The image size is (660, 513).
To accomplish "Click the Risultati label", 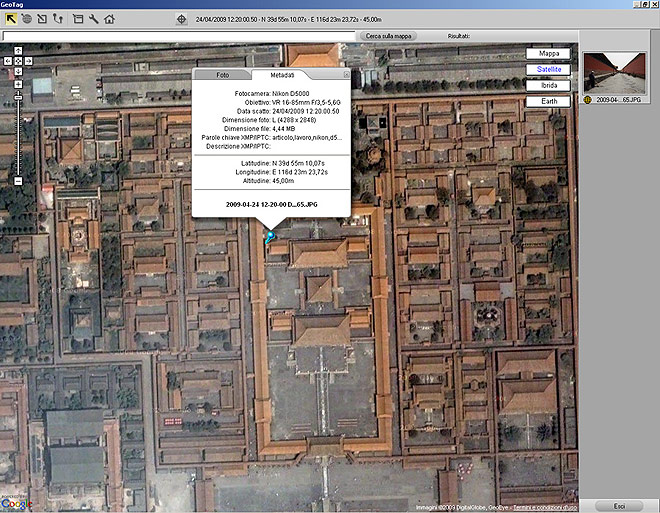I will tap(458, 36).
